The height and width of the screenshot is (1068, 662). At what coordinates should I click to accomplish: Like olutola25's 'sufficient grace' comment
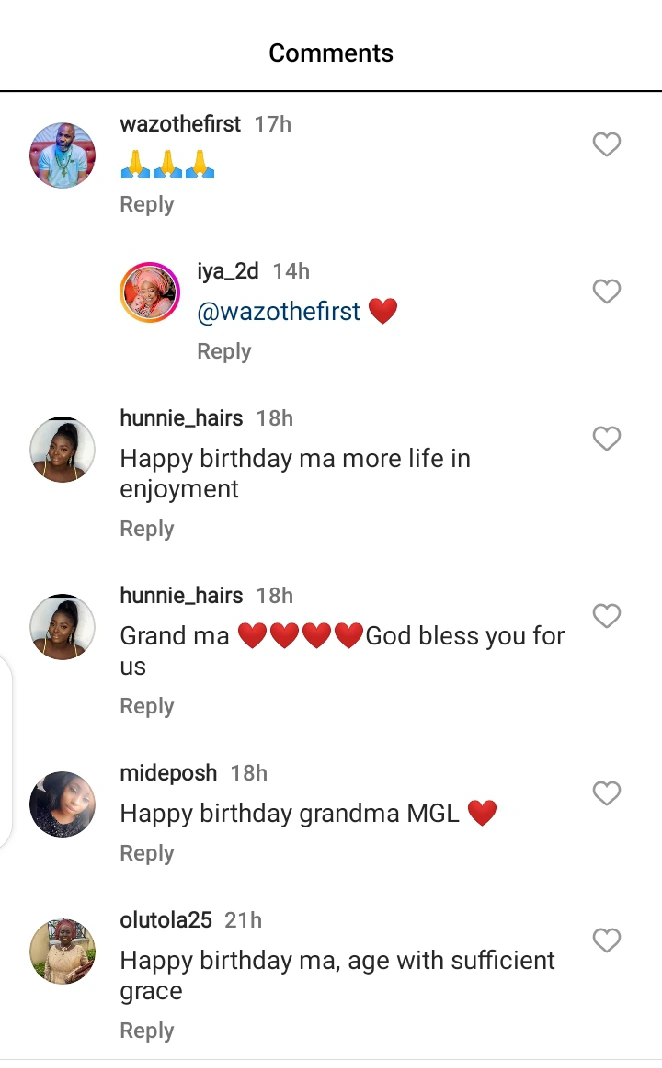coord(607,941)
